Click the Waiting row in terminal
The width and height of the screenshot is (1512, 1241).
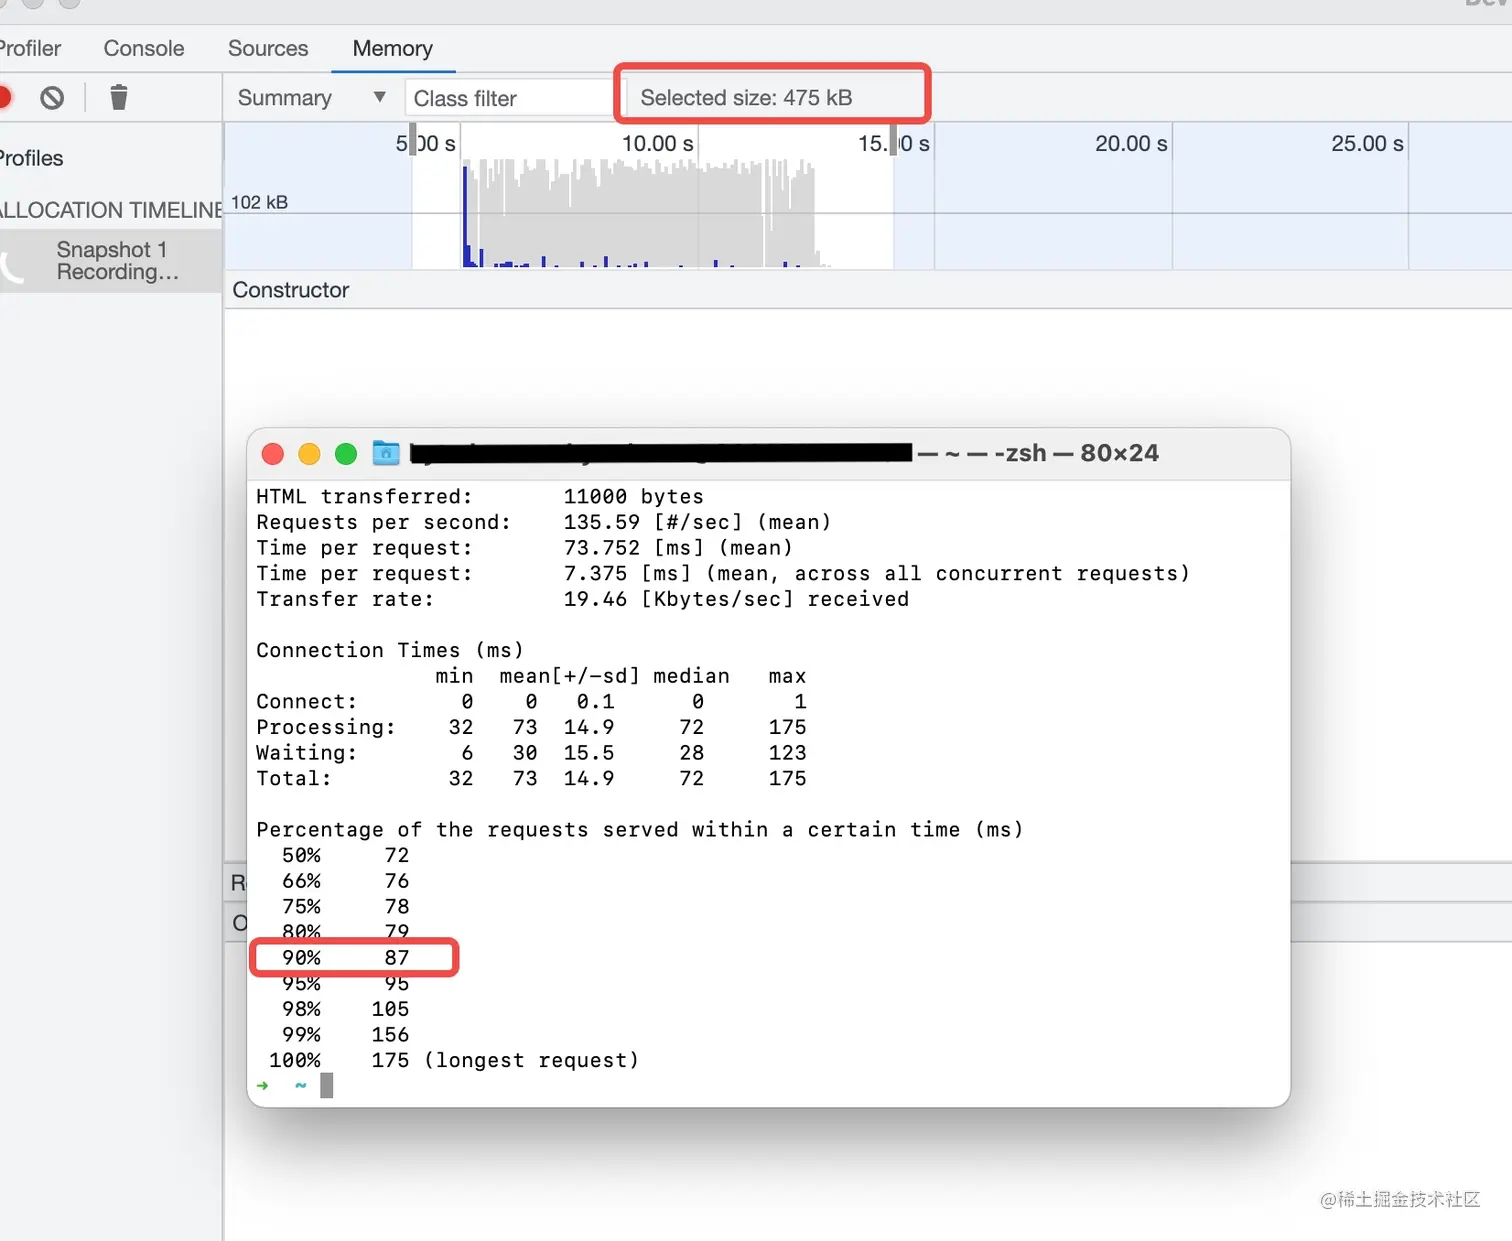click(531, 753)
